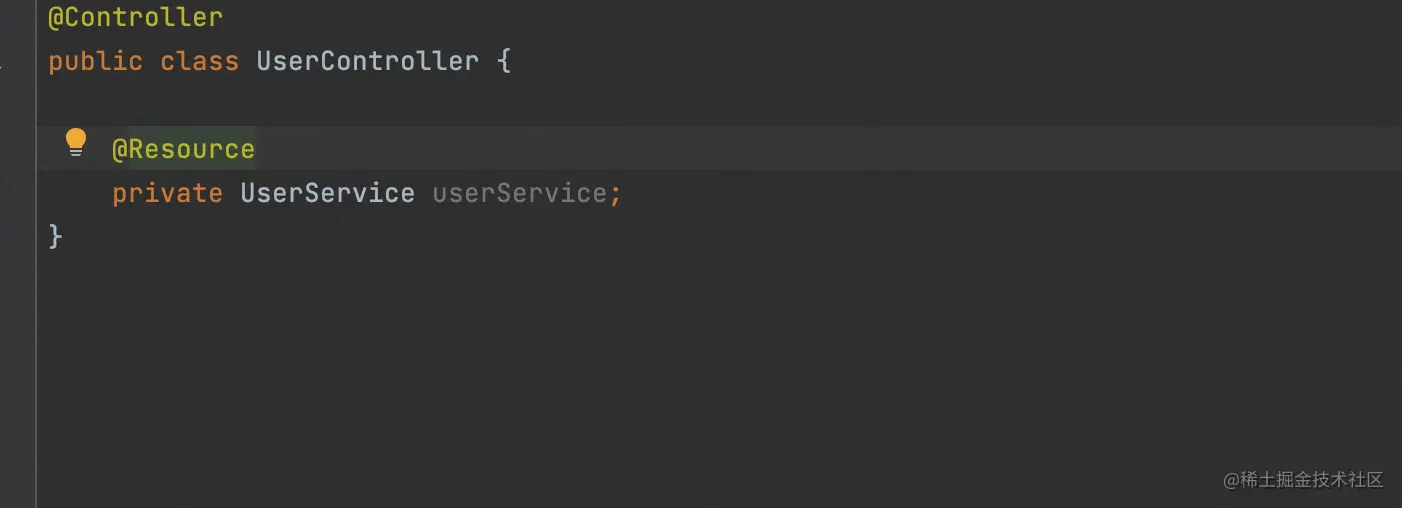1402x508 pixels.
Task: Click the greyed userService field name
Action: click(519, 193)
